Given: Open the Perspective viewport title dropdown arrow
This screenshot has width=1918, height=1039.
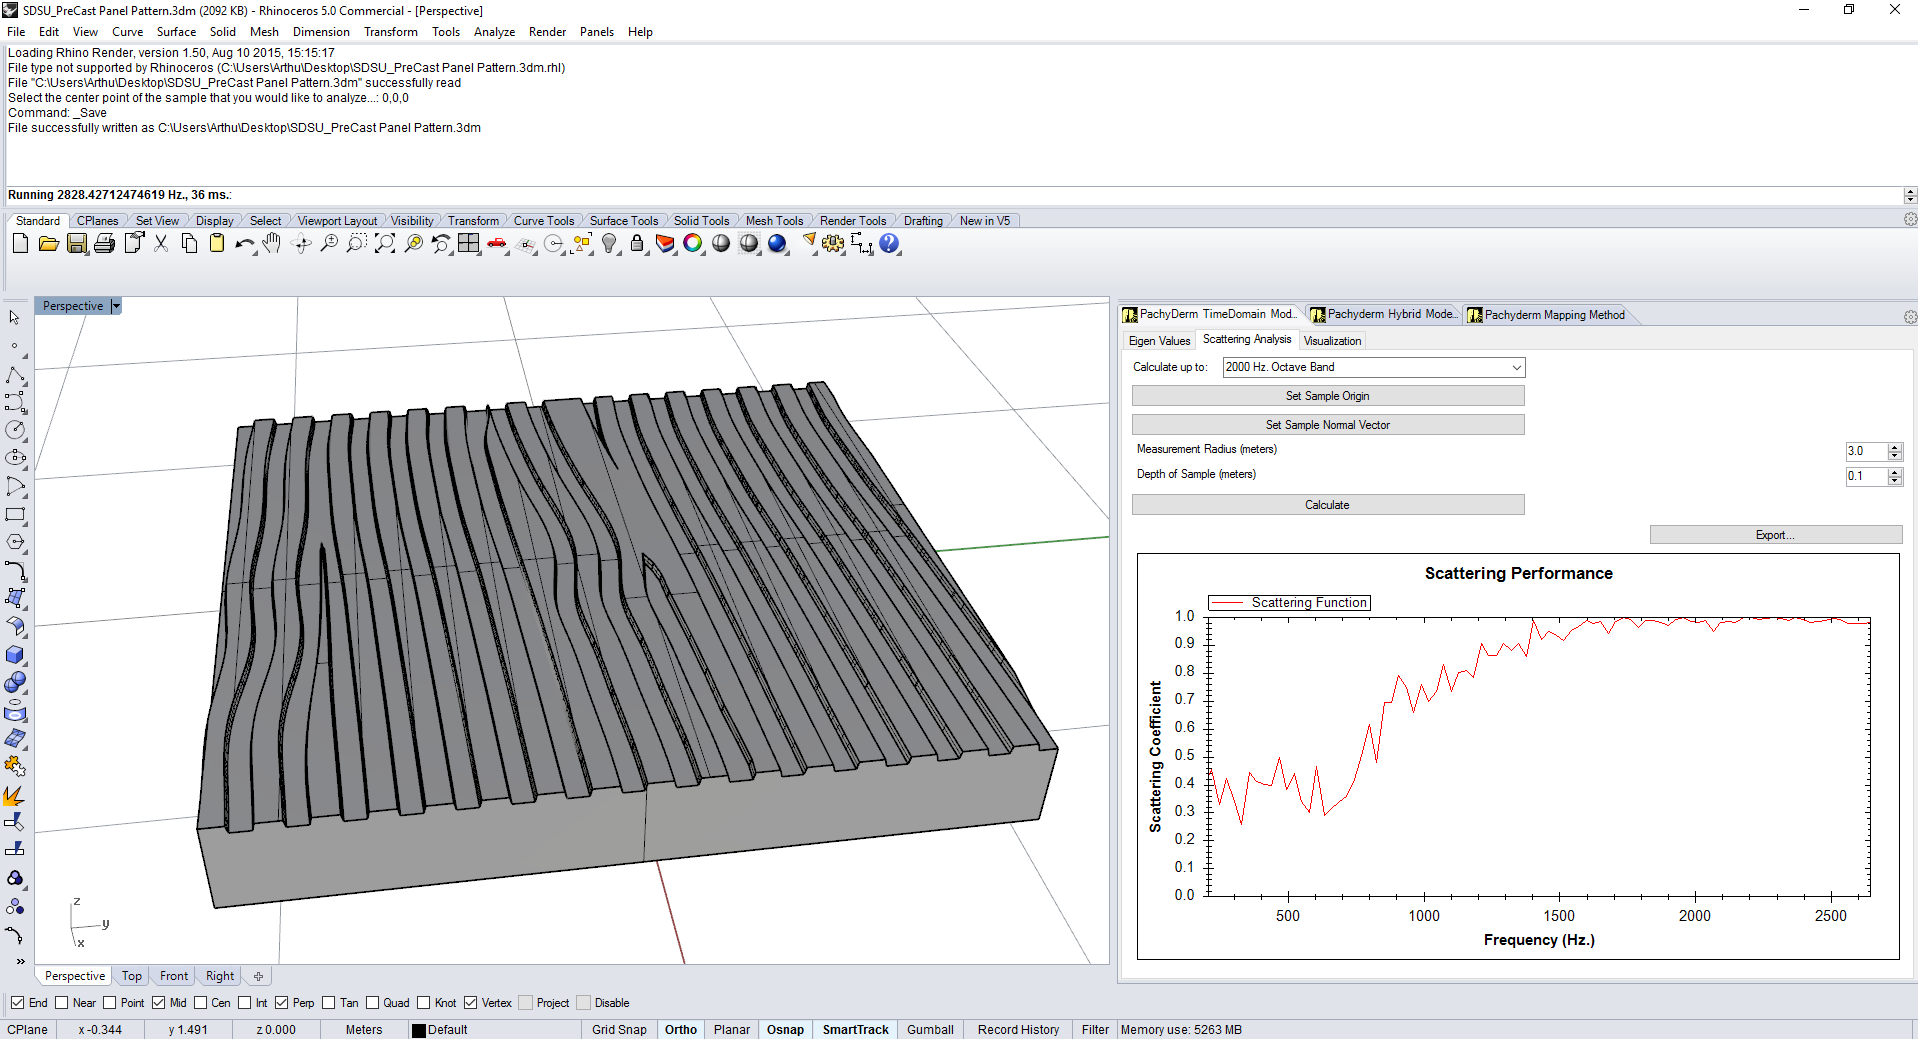Looking at the screenshot, I should [116, 306].
